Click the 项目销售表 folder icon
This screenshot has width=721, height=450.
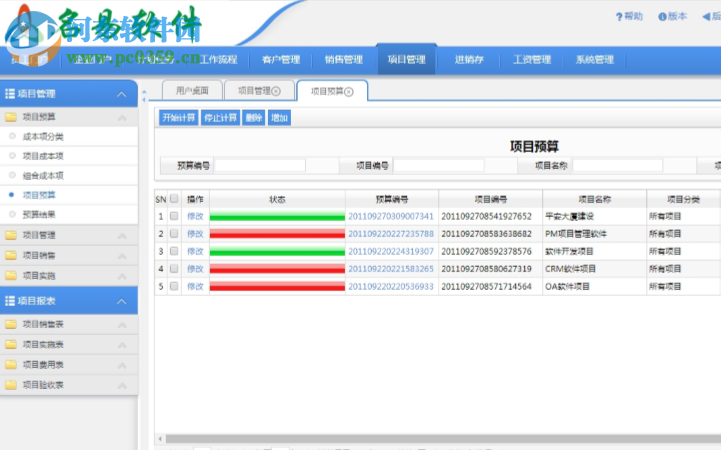pos(11,324)
